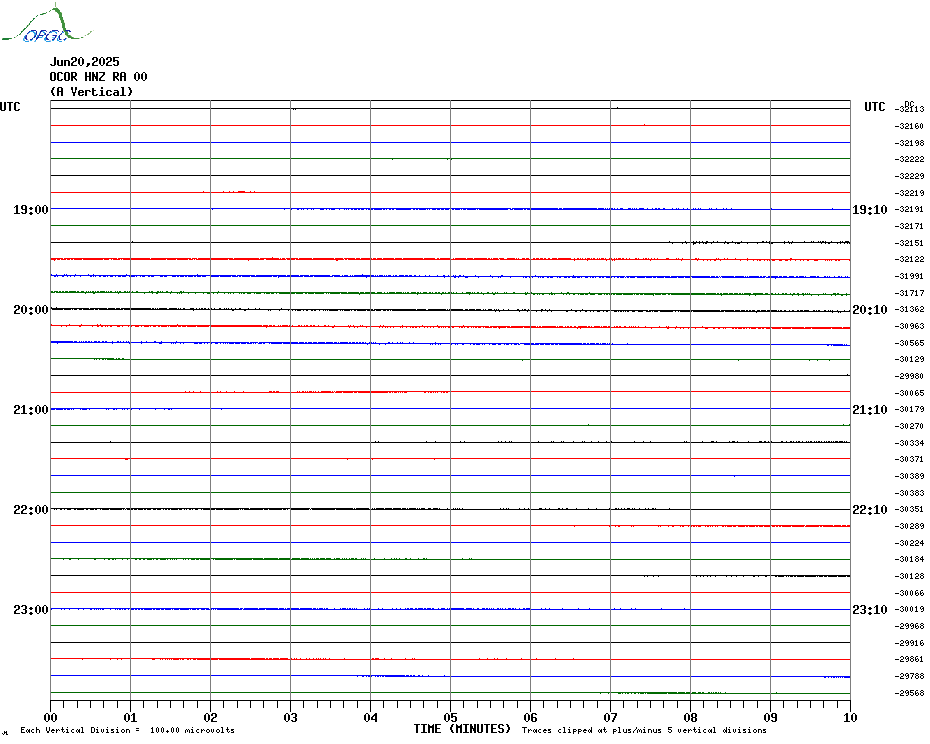The height and width of the screenshot is (744, 930).
Task: Click the 00 minute axis label
Action: coord(50,717)
